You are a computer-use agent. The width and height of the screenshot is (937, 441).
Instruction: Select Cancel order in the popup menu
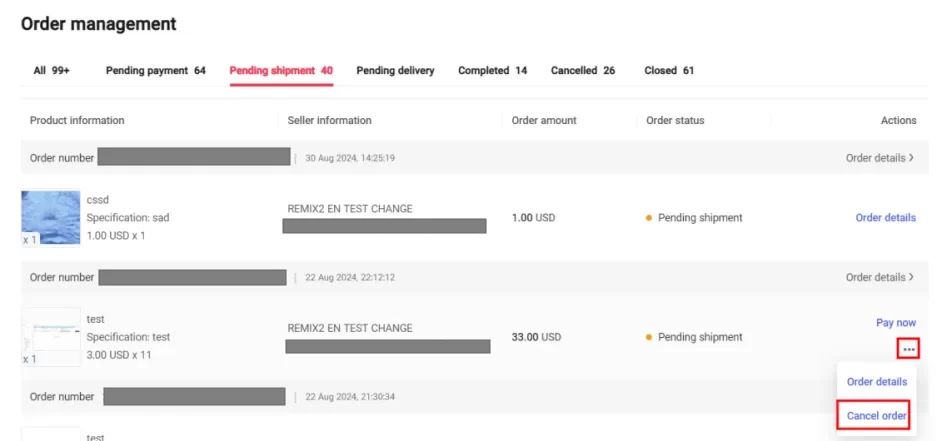pos(876,416)
